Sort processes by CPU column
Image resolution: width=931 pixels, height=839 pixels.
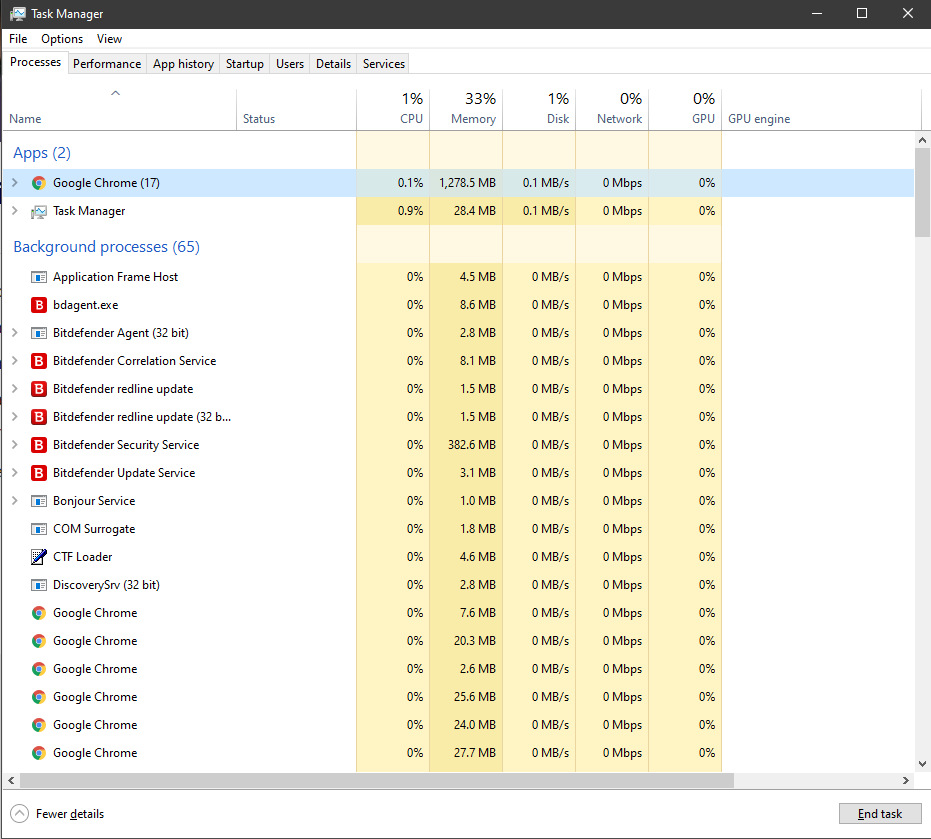tap(393, 110)
